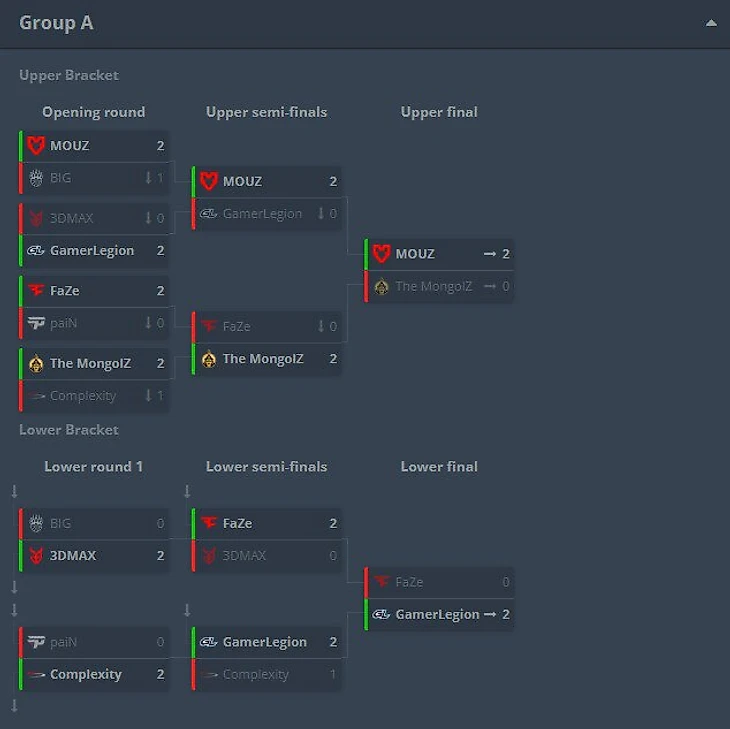730x729 pixels.
Task: Open GamerLegion name in Opening round
Action: coord(92,251)
